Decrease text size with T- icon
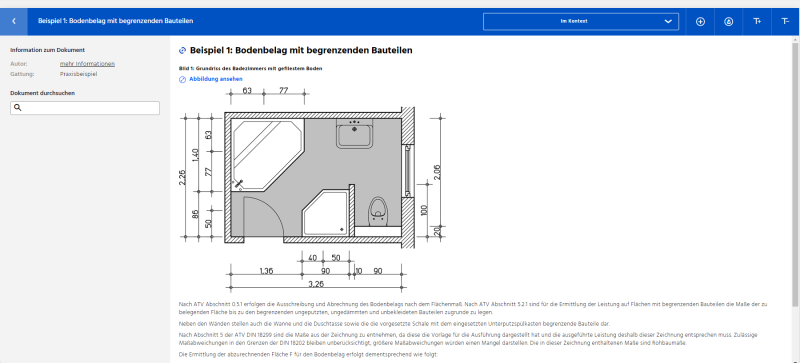The width and height of the screenshot is (800, 363). point(786,21)
